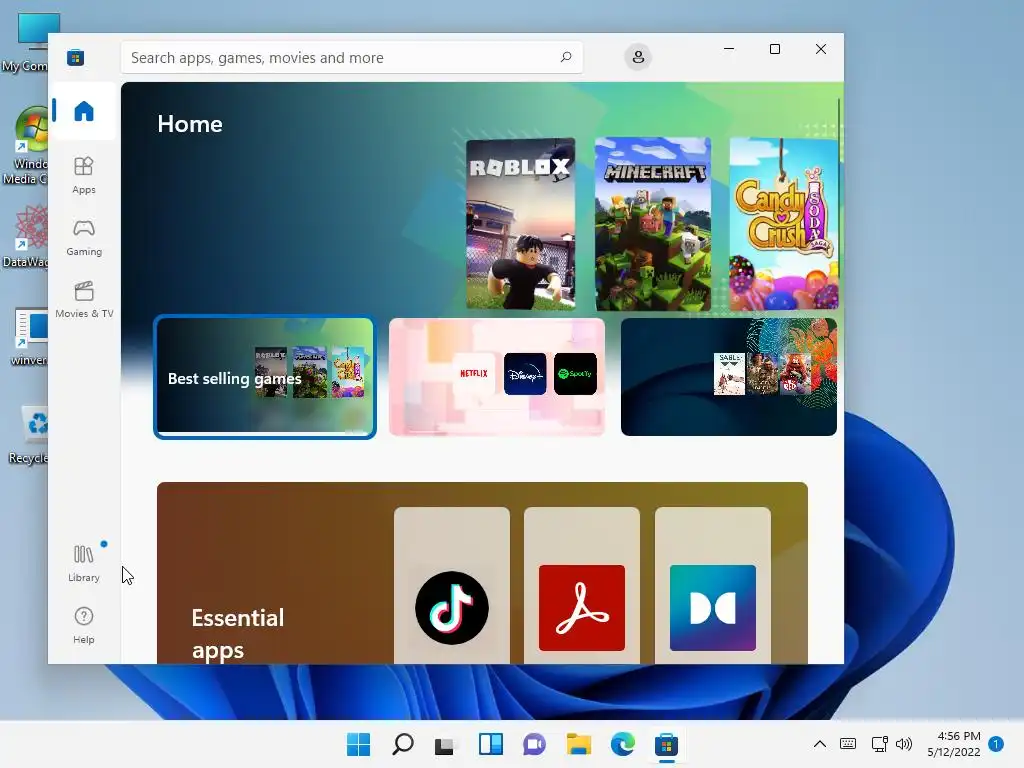The image size is (1024, 768).
Task: Select the Windows Media Center desktop shortcut
Action: 26,146
